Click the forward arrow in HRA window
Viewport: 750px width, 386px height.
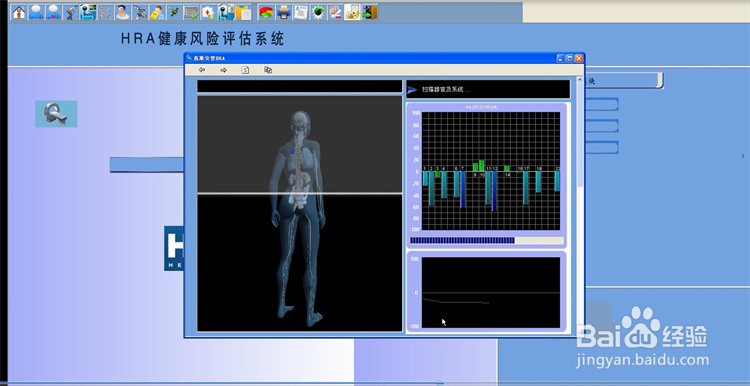(x=223, y=70)
